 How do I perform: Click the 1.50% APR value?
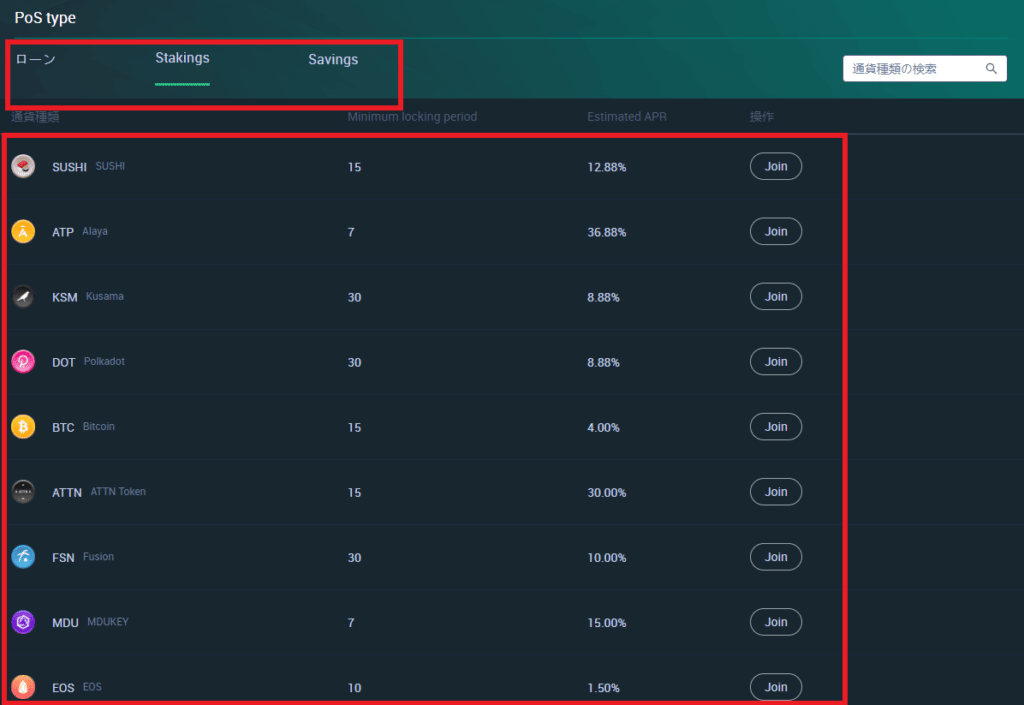(603, 688)
